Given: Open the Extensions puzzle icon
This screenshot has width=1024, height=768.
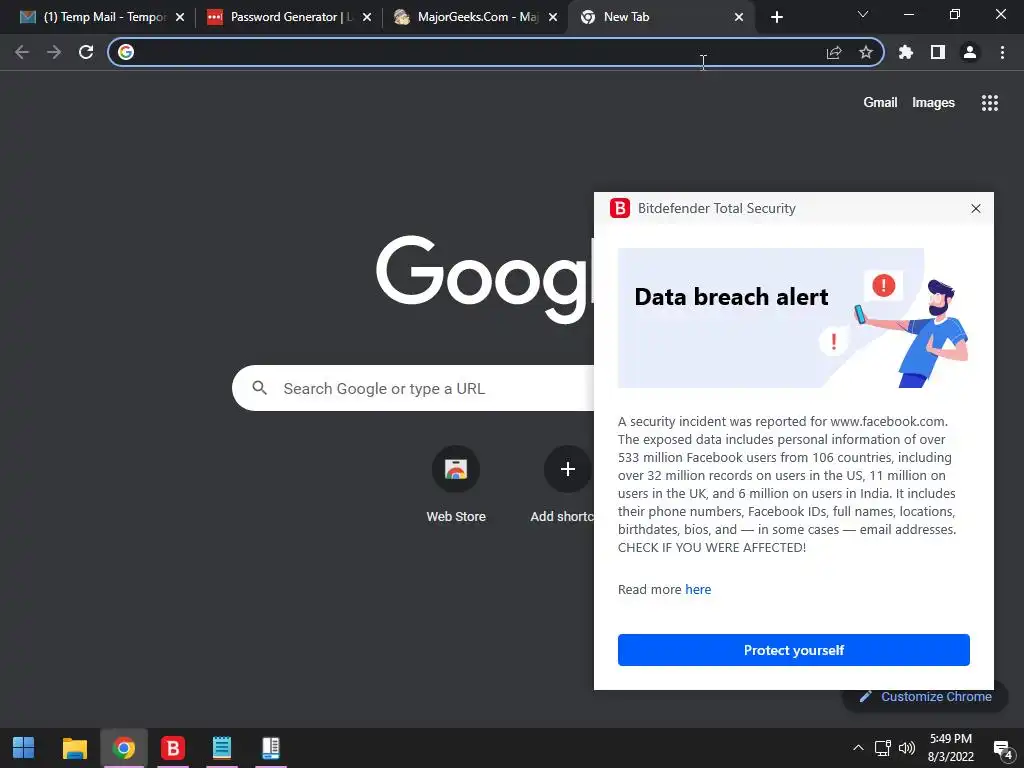Looking at the screenshot, I should tap(906, 52).
